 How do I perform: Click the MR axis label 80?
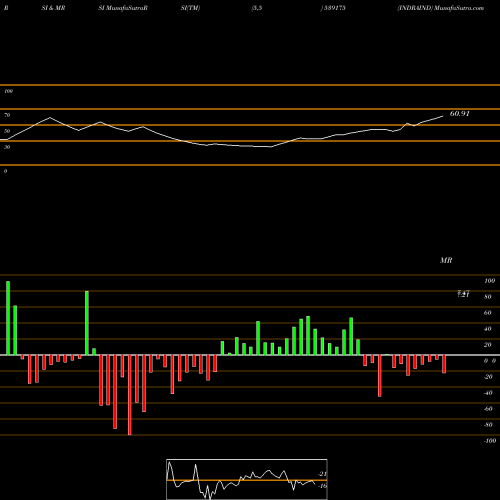point(488,297)
